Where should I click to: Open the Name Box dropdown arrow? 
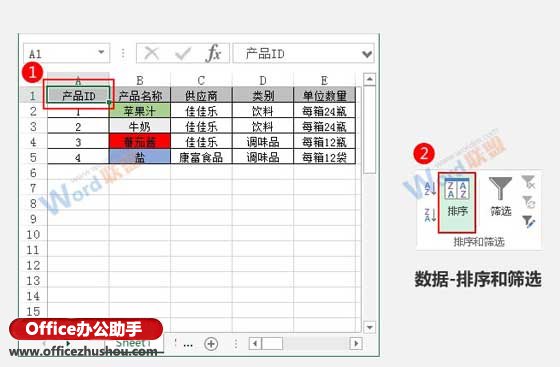click(101, 52)
